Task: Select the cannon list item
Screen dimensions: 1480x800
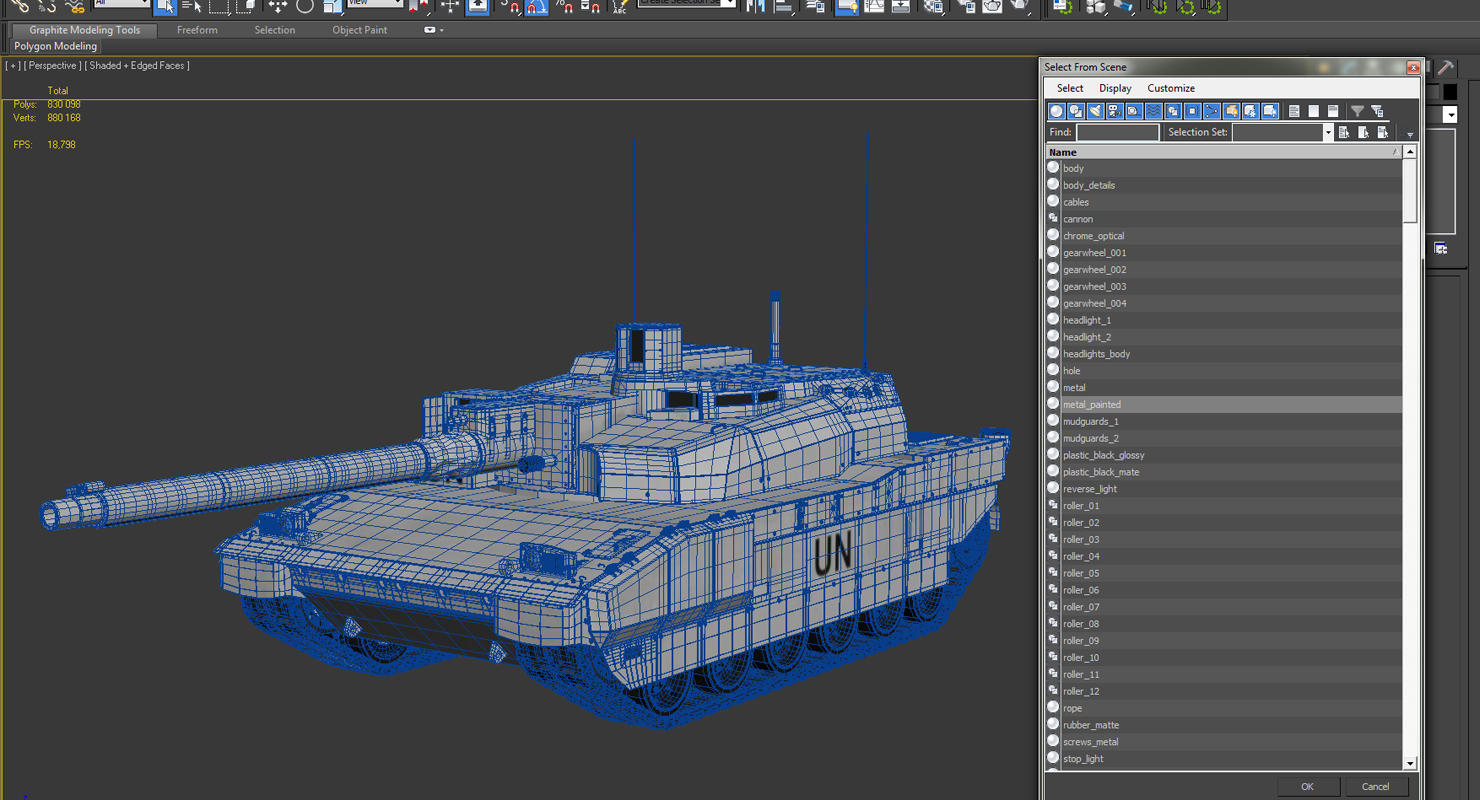Action: point(1223,219)
